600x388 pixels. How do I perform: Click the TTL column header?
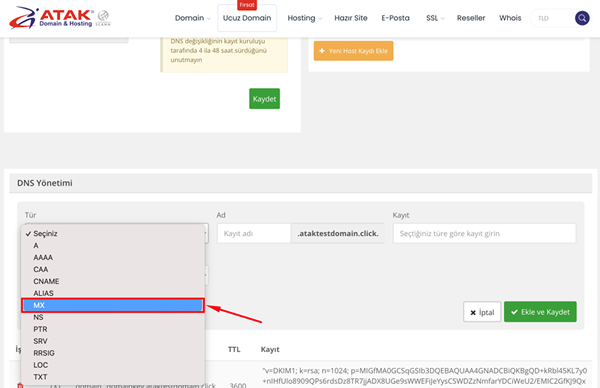[234, 349]
